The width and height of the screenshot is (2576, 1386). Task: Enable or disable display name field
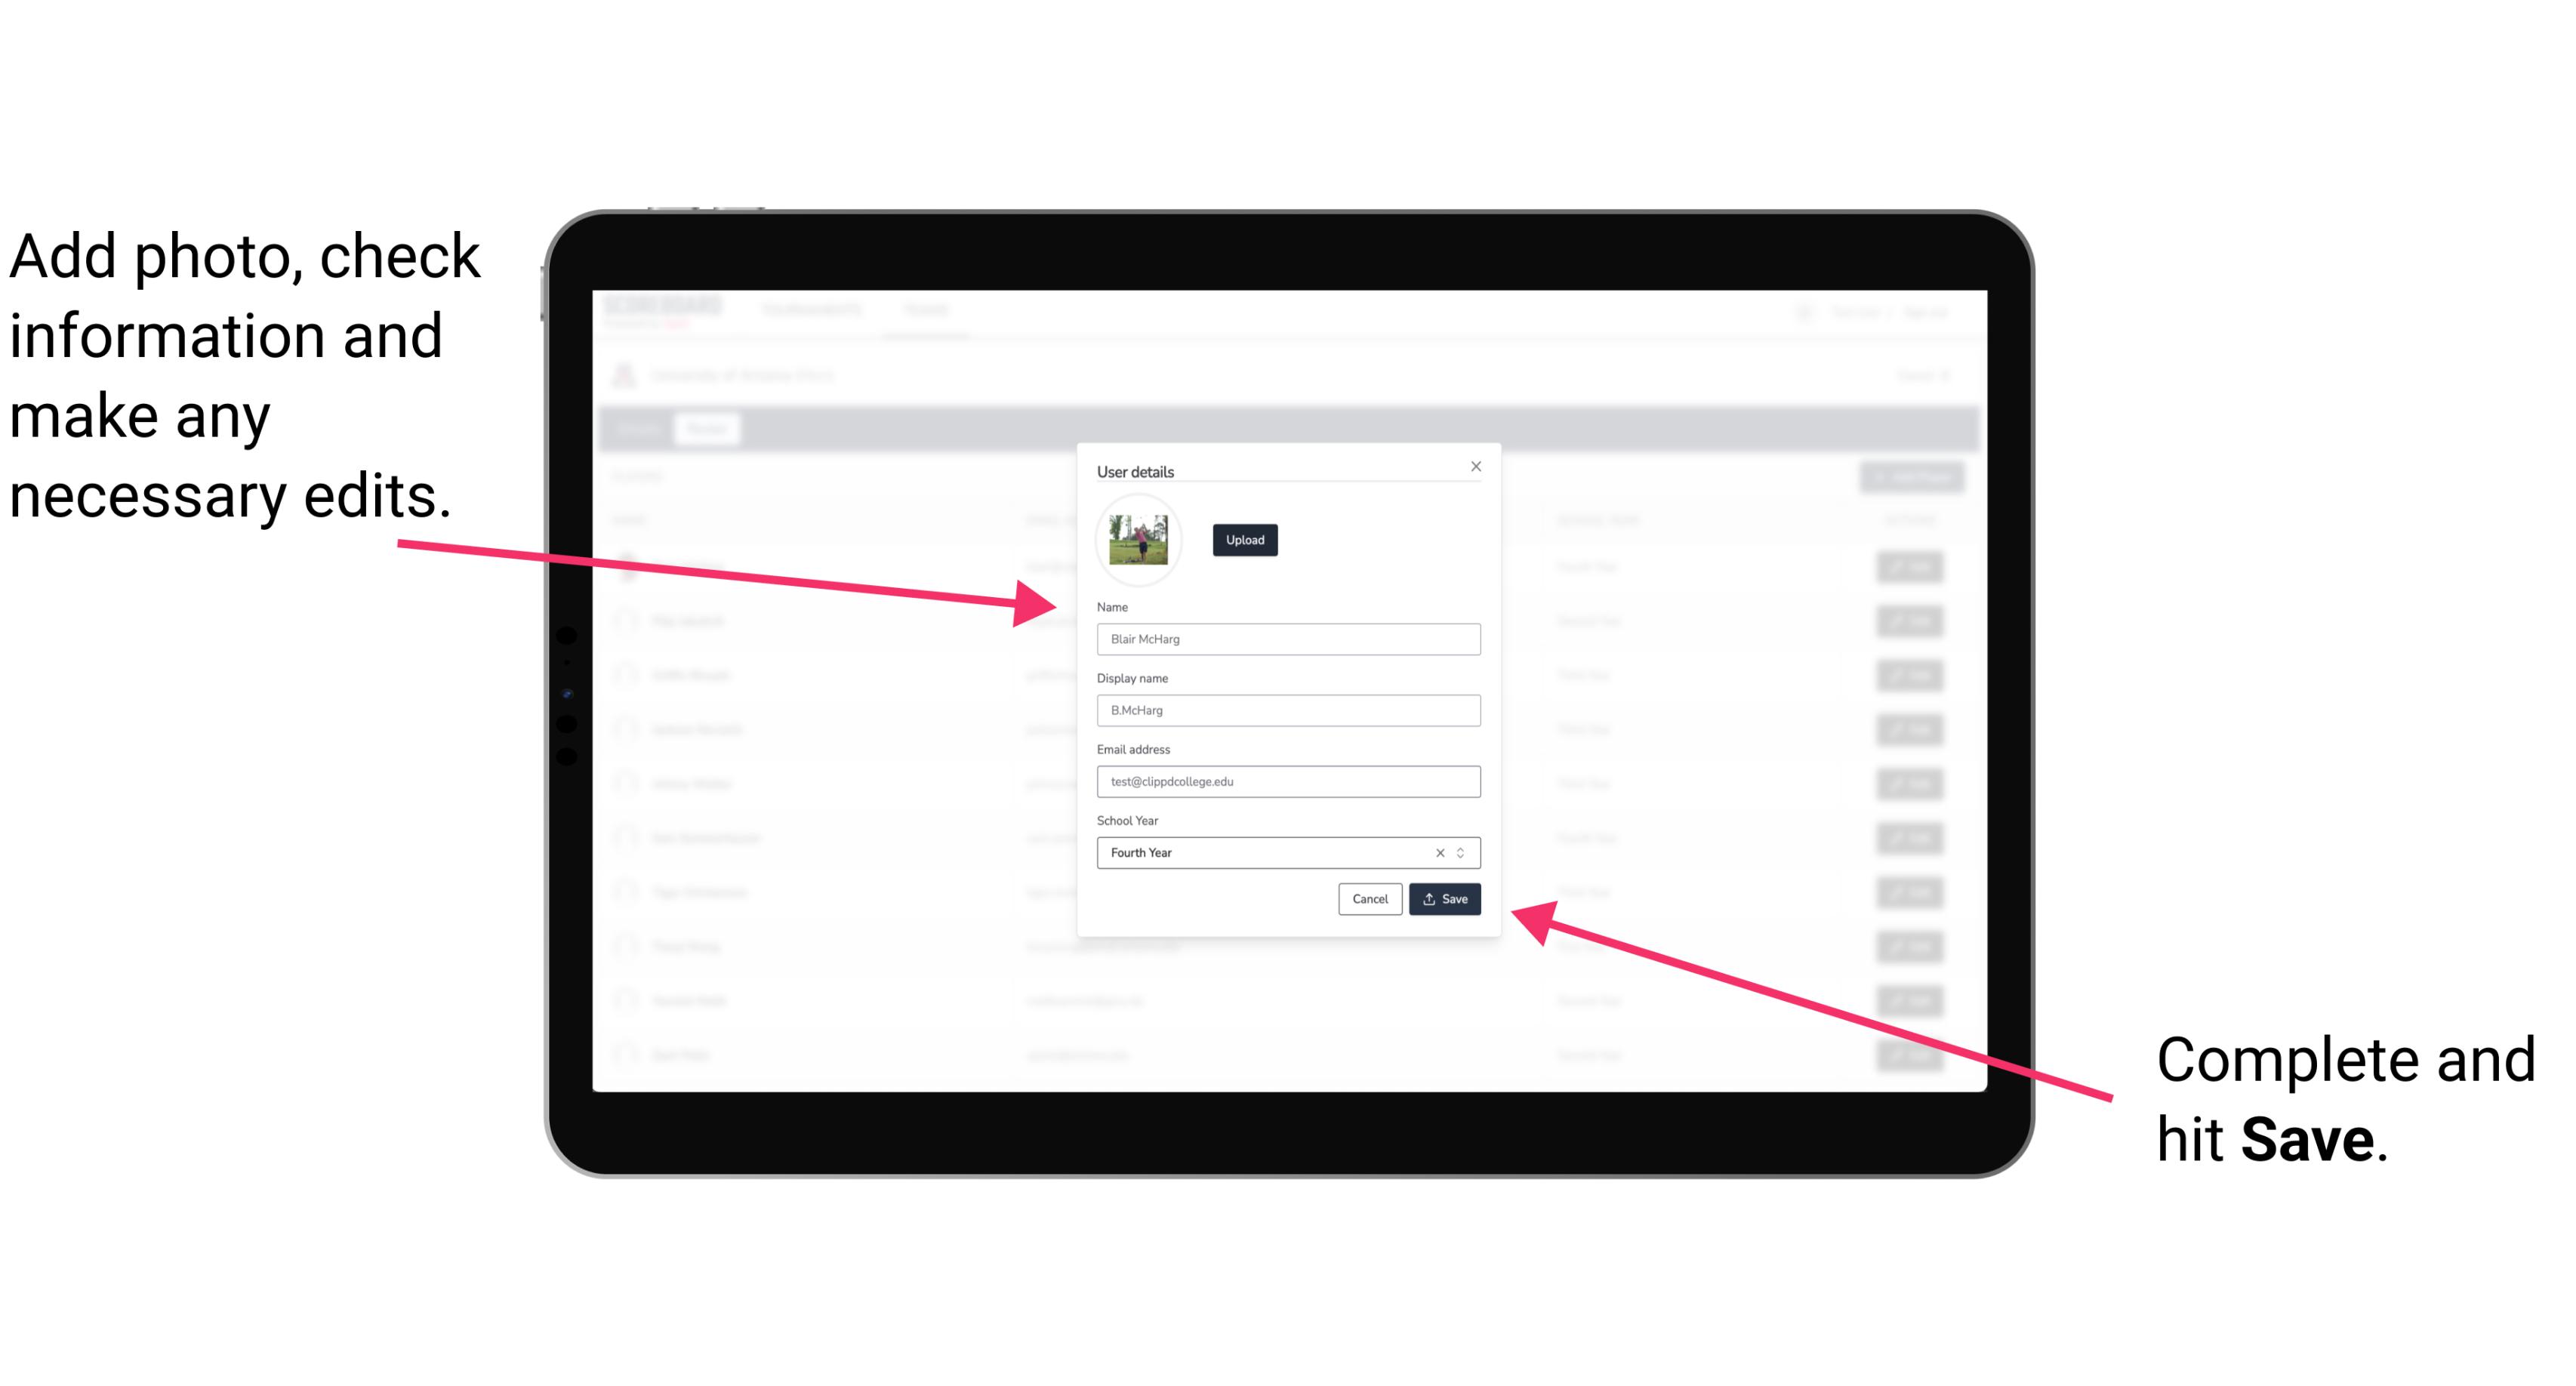point(1289,710)
